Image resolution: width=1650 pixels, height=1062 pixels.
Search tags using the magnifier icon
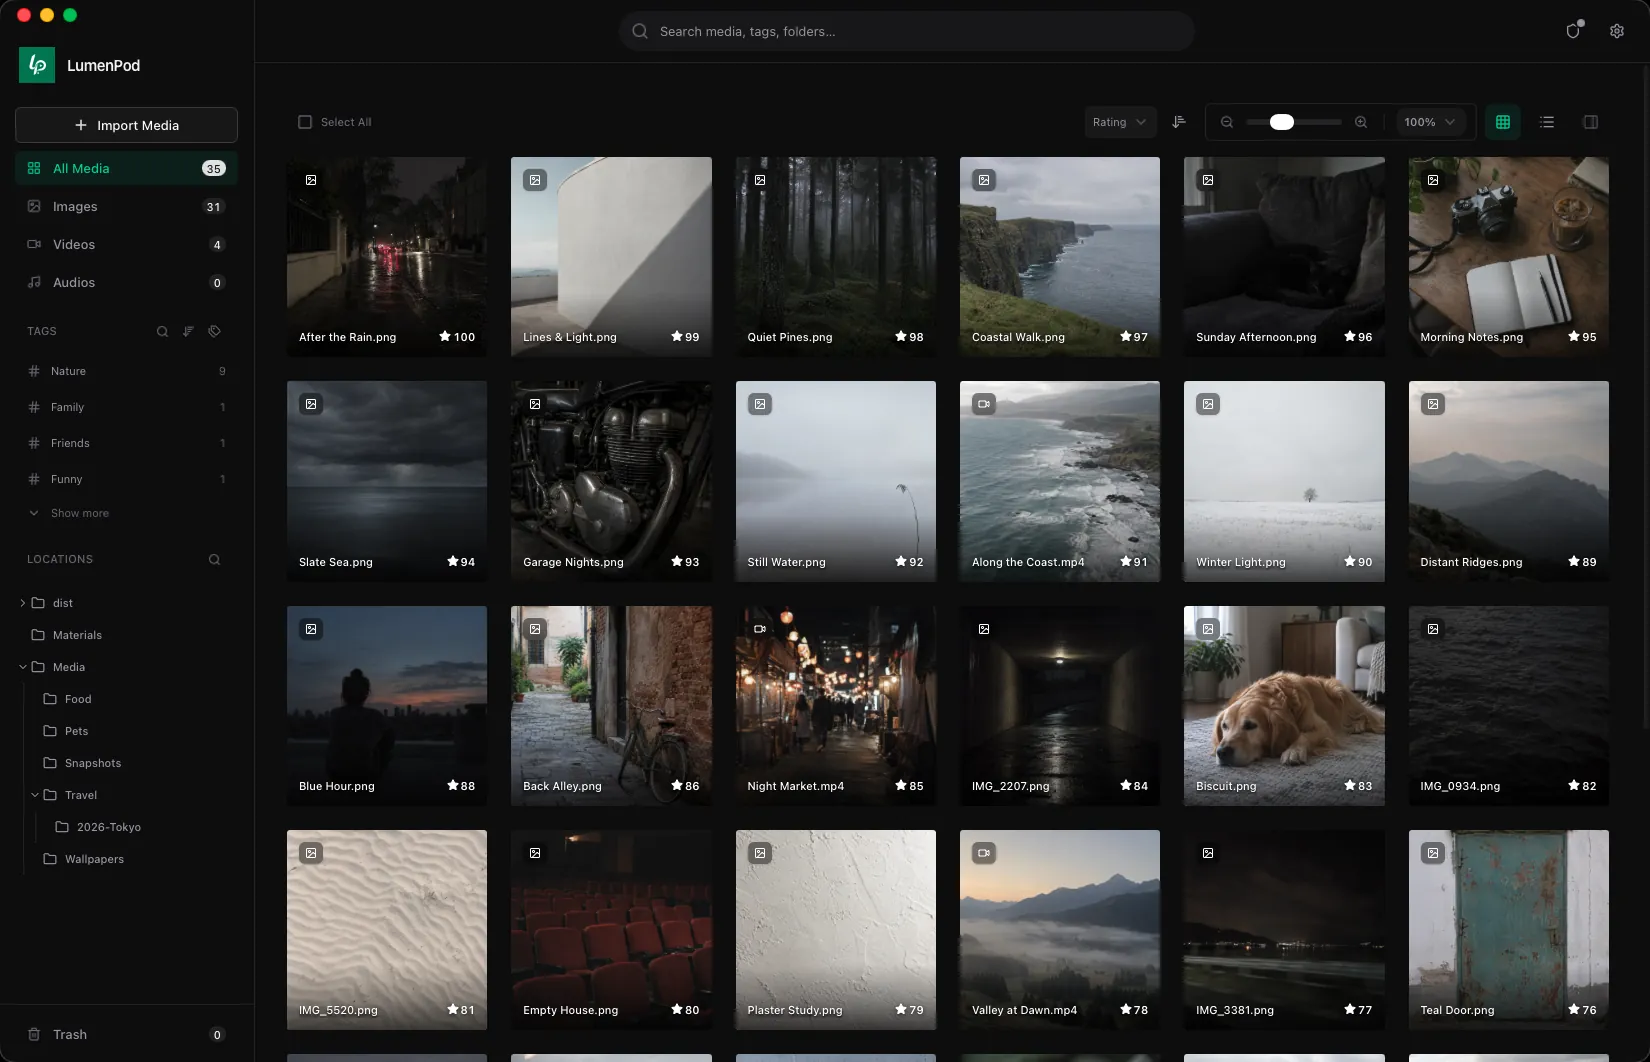tap(162, 331)
